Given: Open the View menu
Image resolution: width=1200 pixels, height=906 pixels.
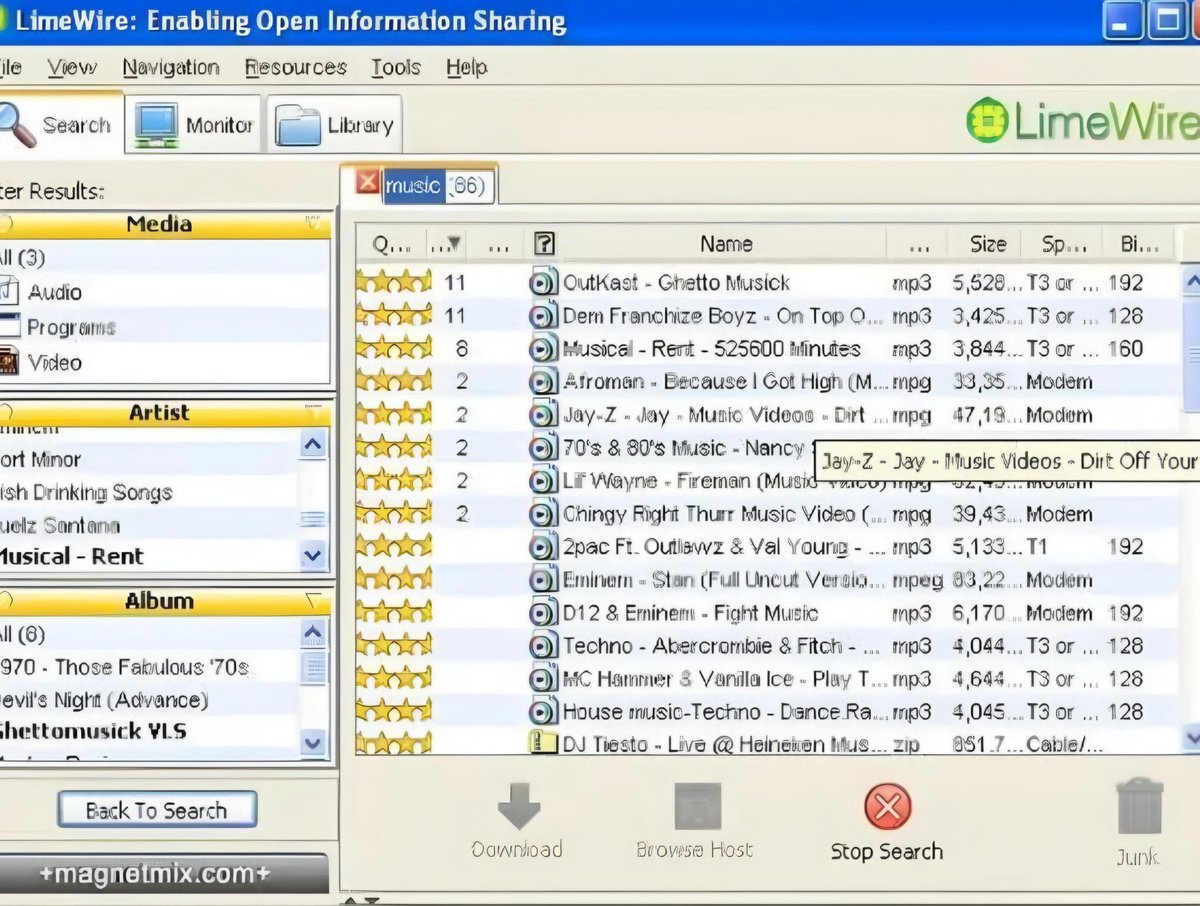Looking at the screenshot, I should (x=72, y=68).
